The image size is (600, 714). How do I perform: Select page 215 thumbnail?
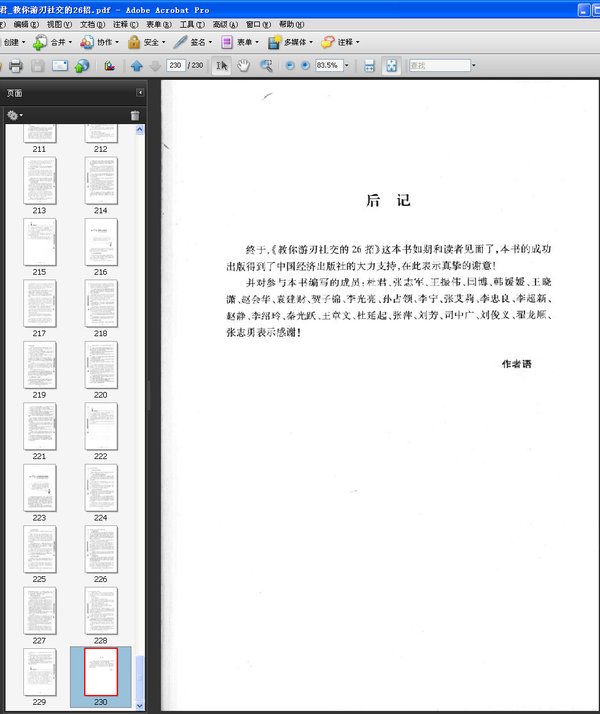40,242
